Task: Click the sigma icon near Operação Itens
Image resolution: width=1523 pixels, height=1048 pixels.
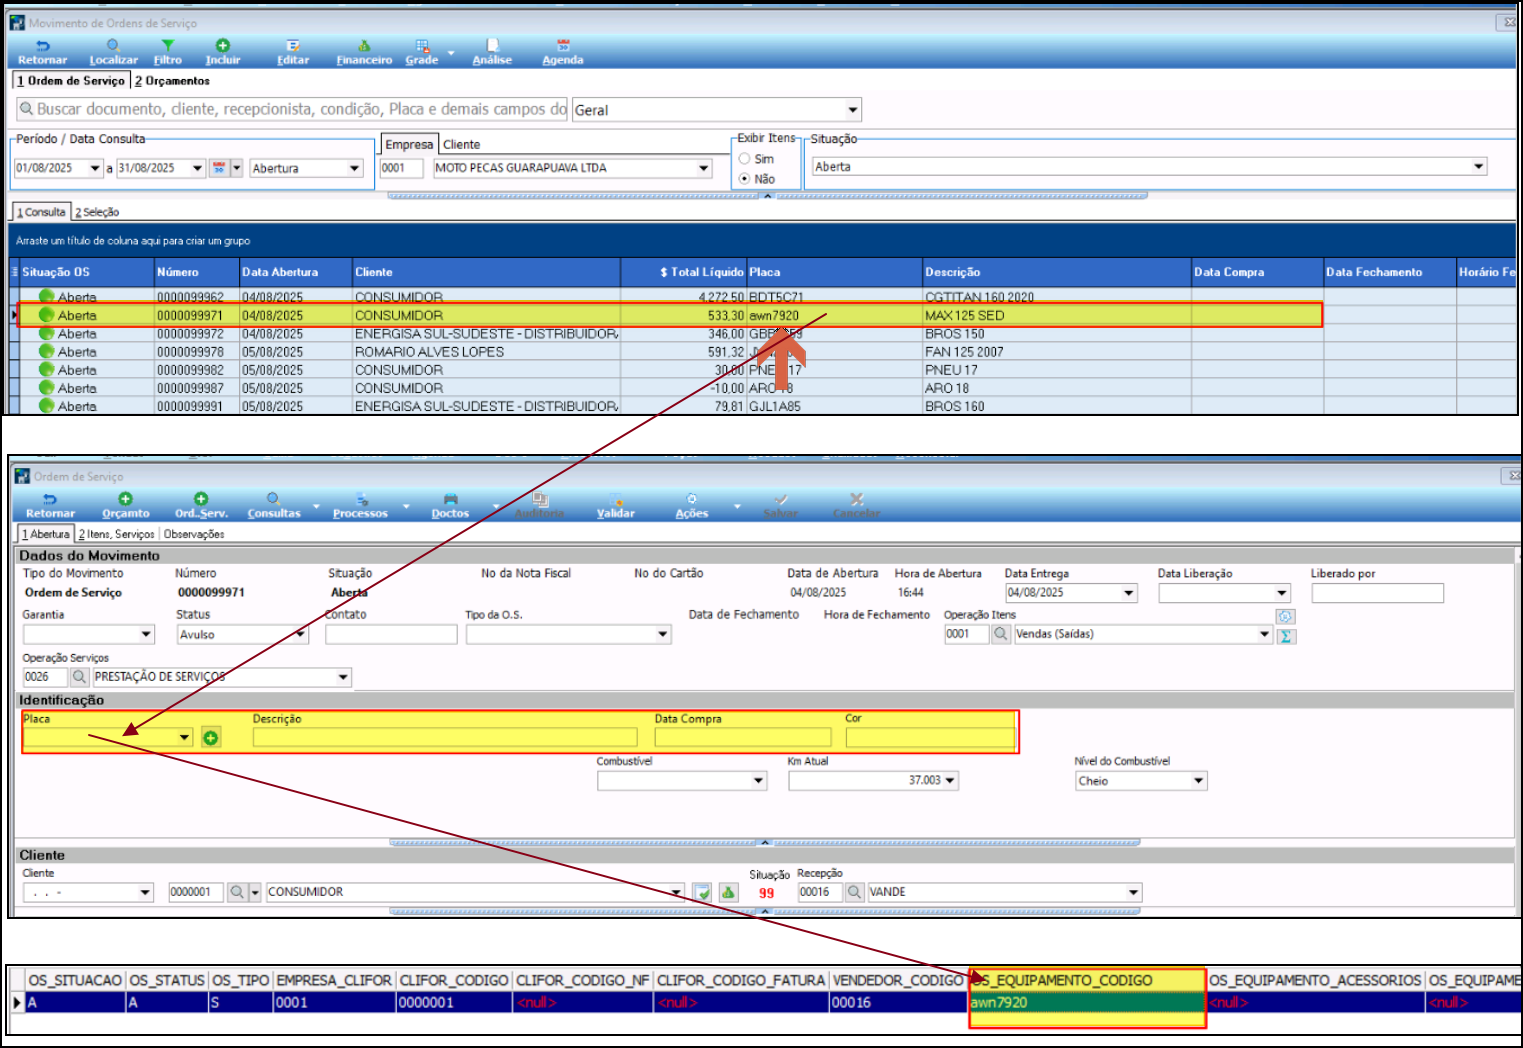Action: [1286, 636]
